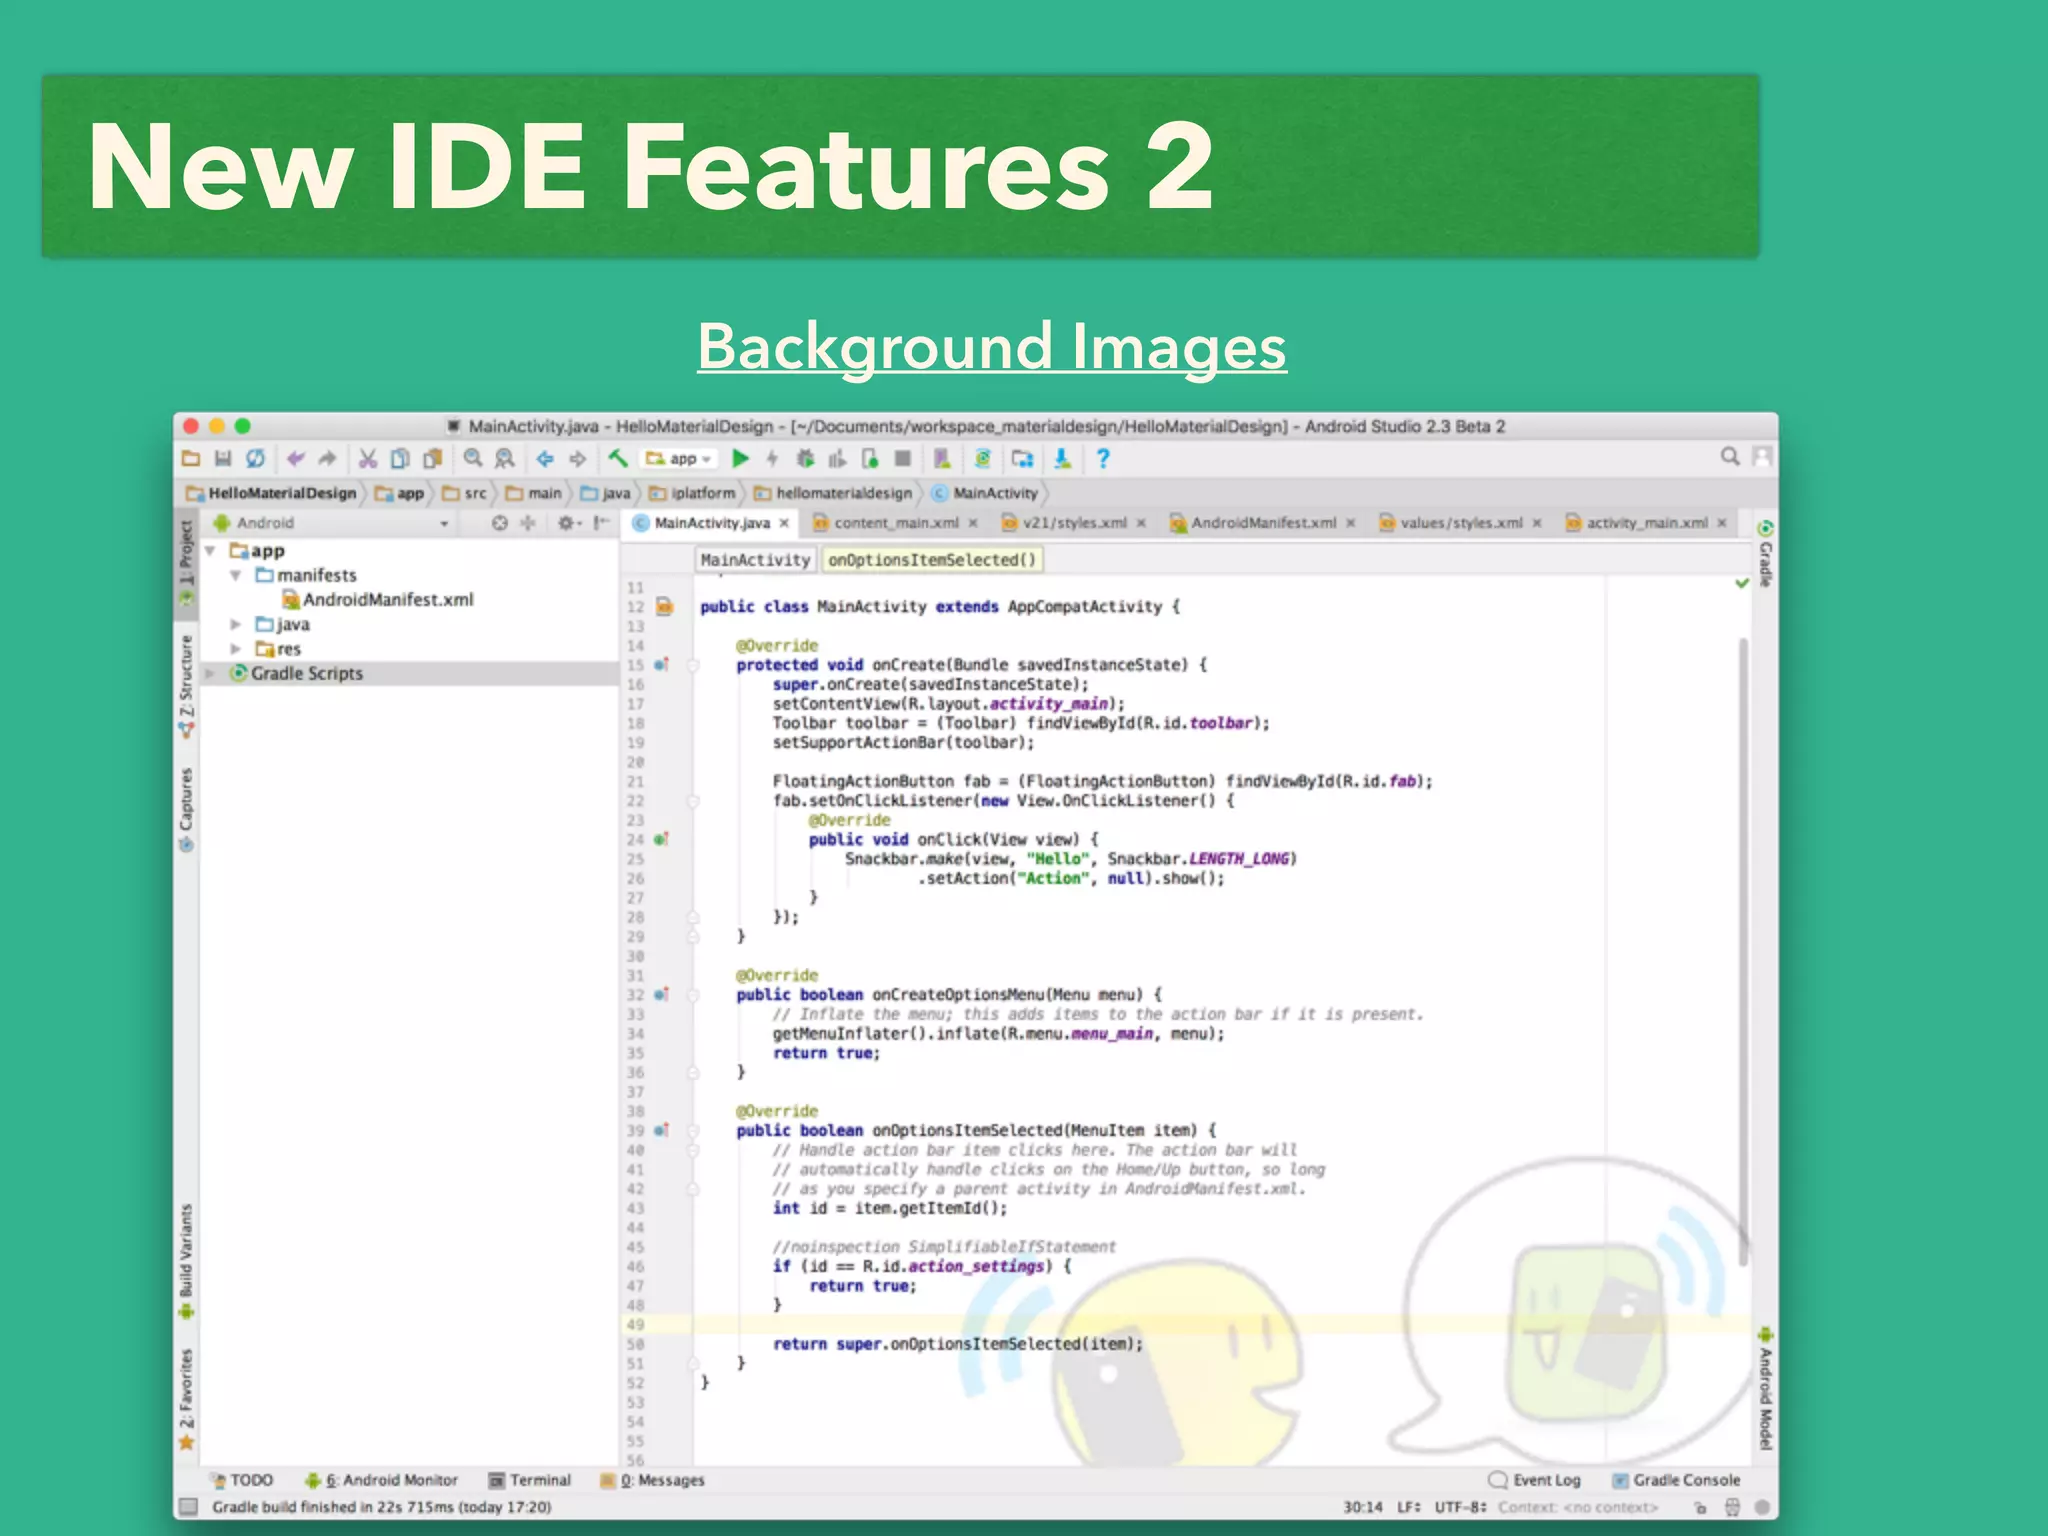Debug the app with the bug icon
The height and width of the screenshot is (1536, 2048).
[x=805, y=459]
